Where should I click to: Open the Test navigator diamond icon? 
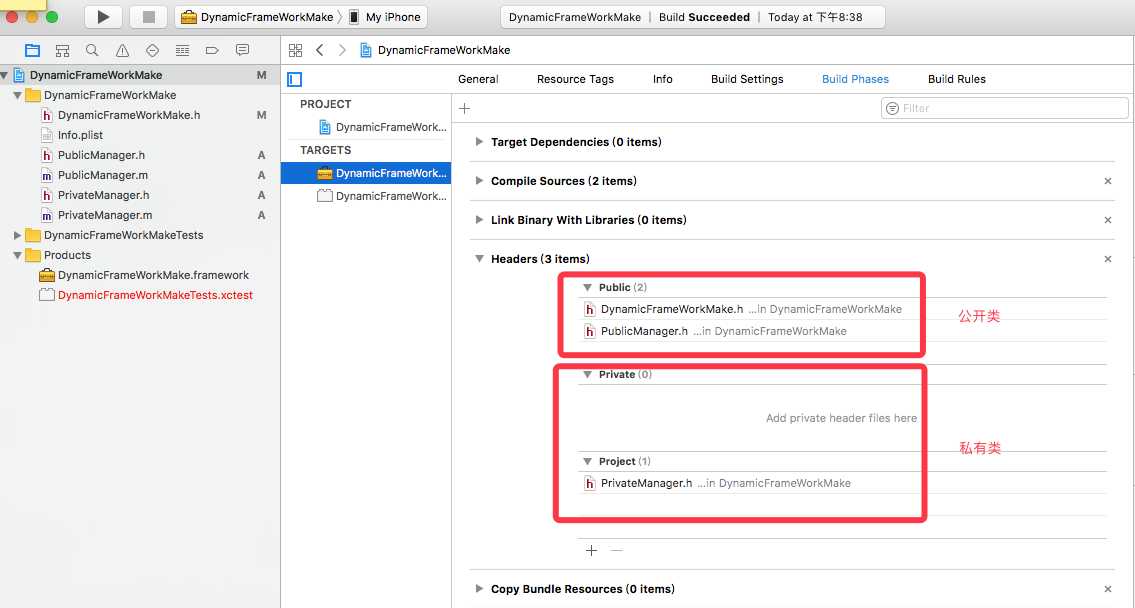[x=152, y=50]
